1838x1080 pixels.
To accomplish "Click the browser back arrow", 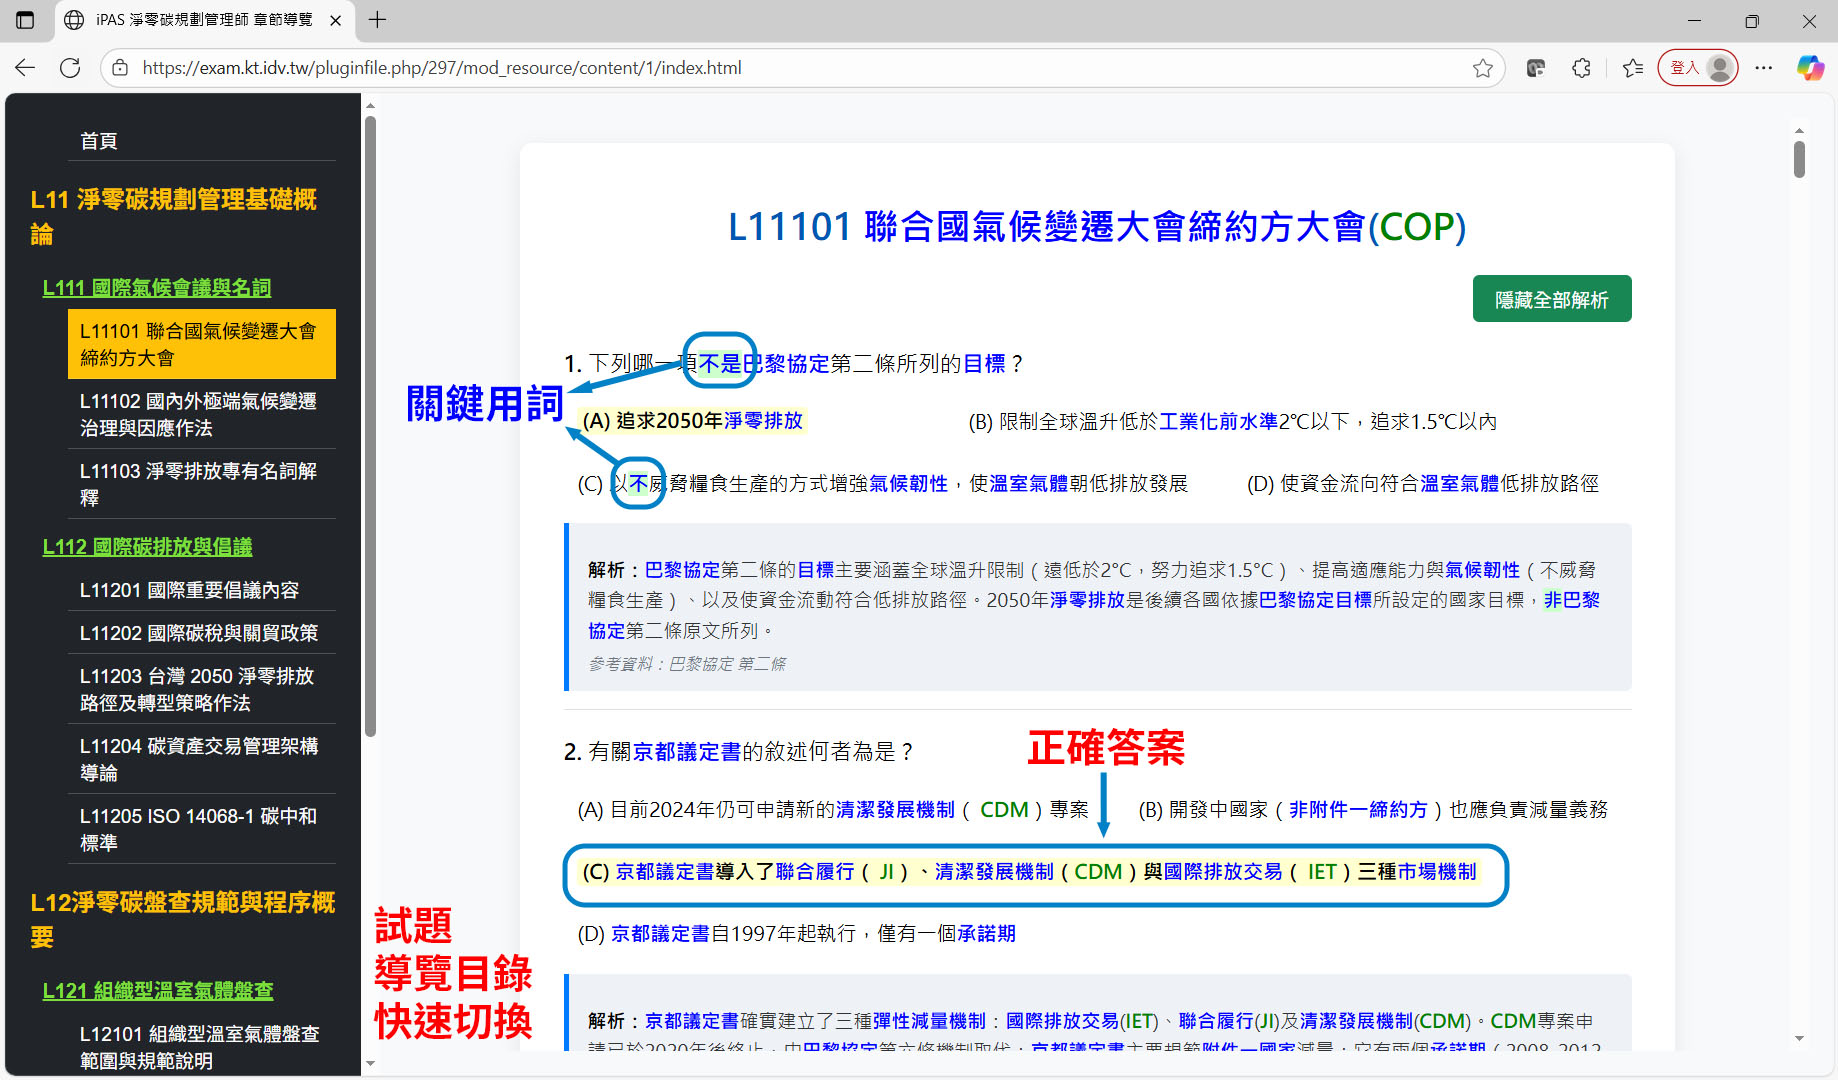I will click(25, 68).
